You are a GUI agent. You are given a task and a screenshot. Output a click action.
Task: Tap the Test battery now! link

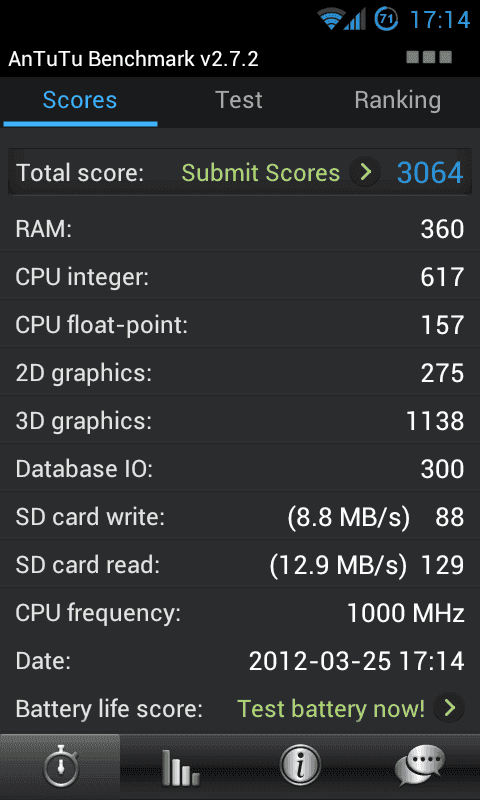pos(331,709)
